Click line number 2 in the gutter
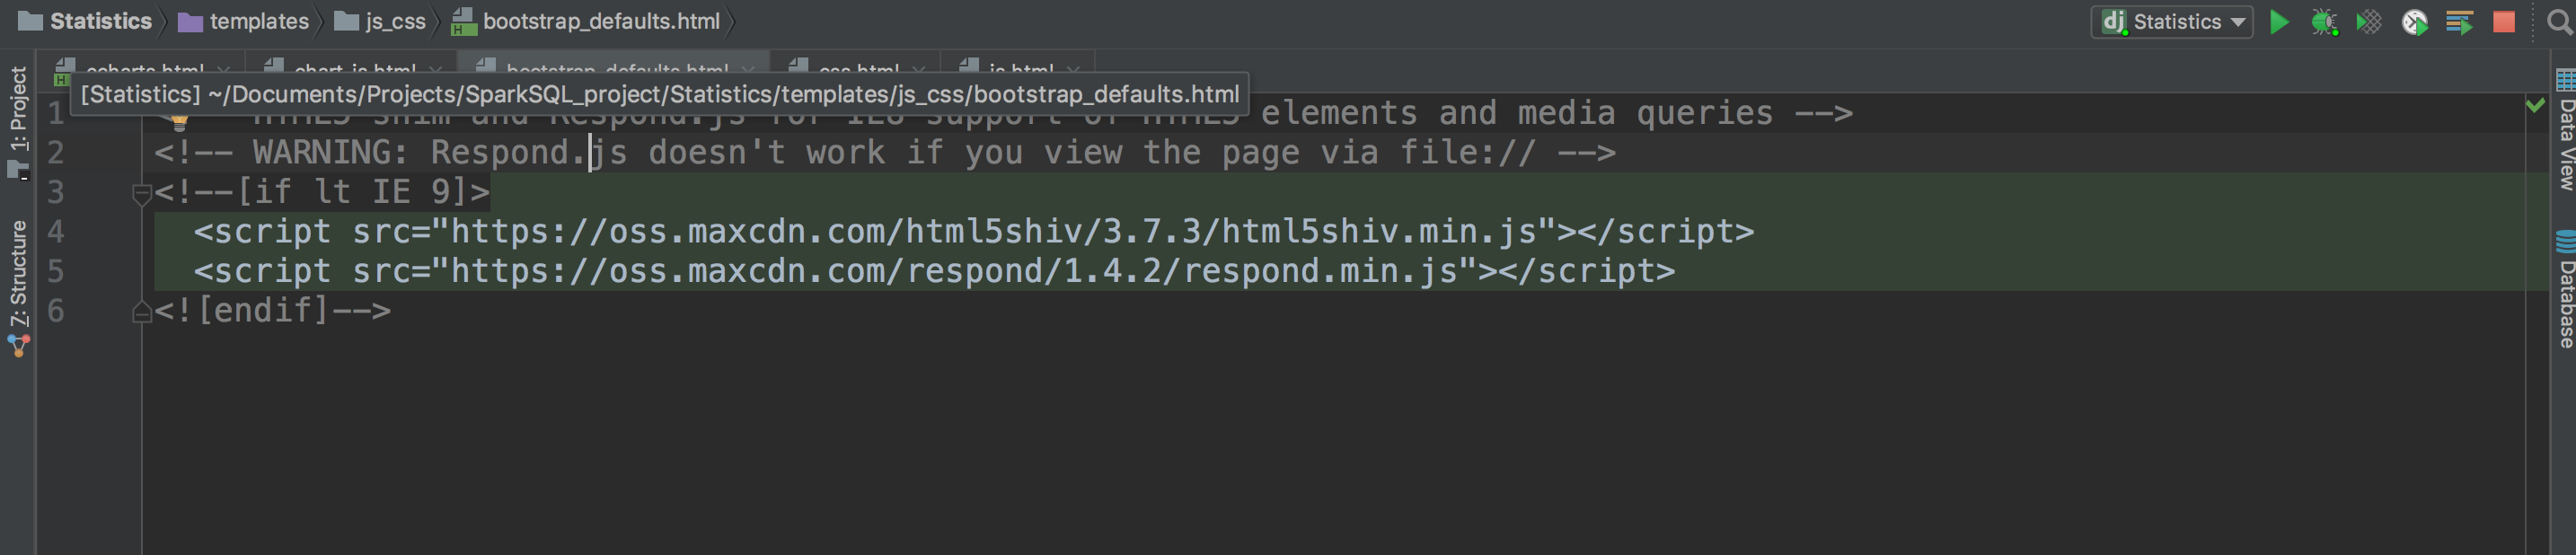 [56, 152]
